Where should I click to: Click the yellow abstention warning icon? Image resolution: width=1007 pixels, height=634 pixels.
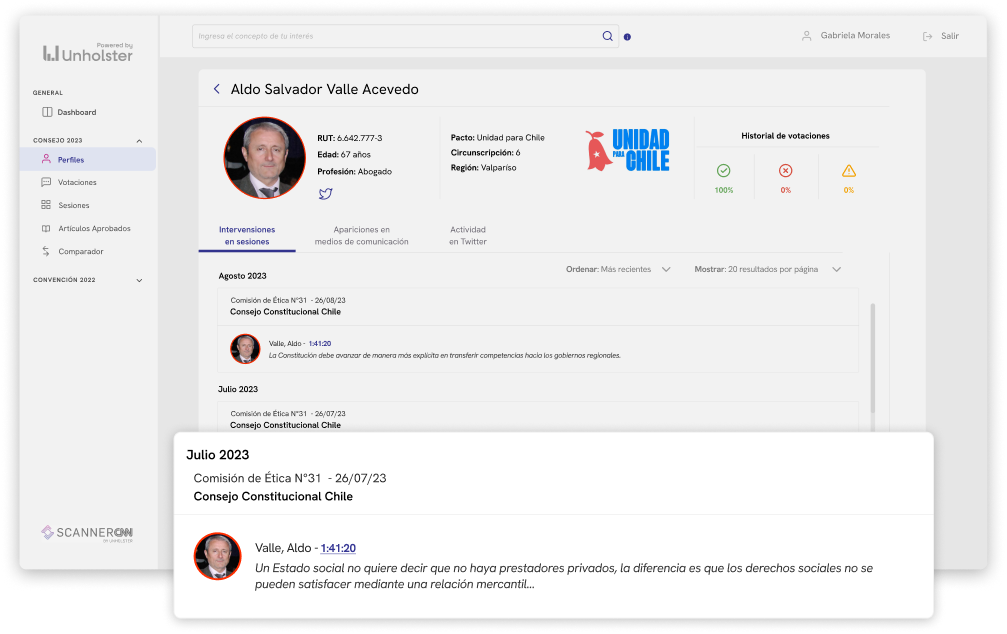[x=848, y=171]
